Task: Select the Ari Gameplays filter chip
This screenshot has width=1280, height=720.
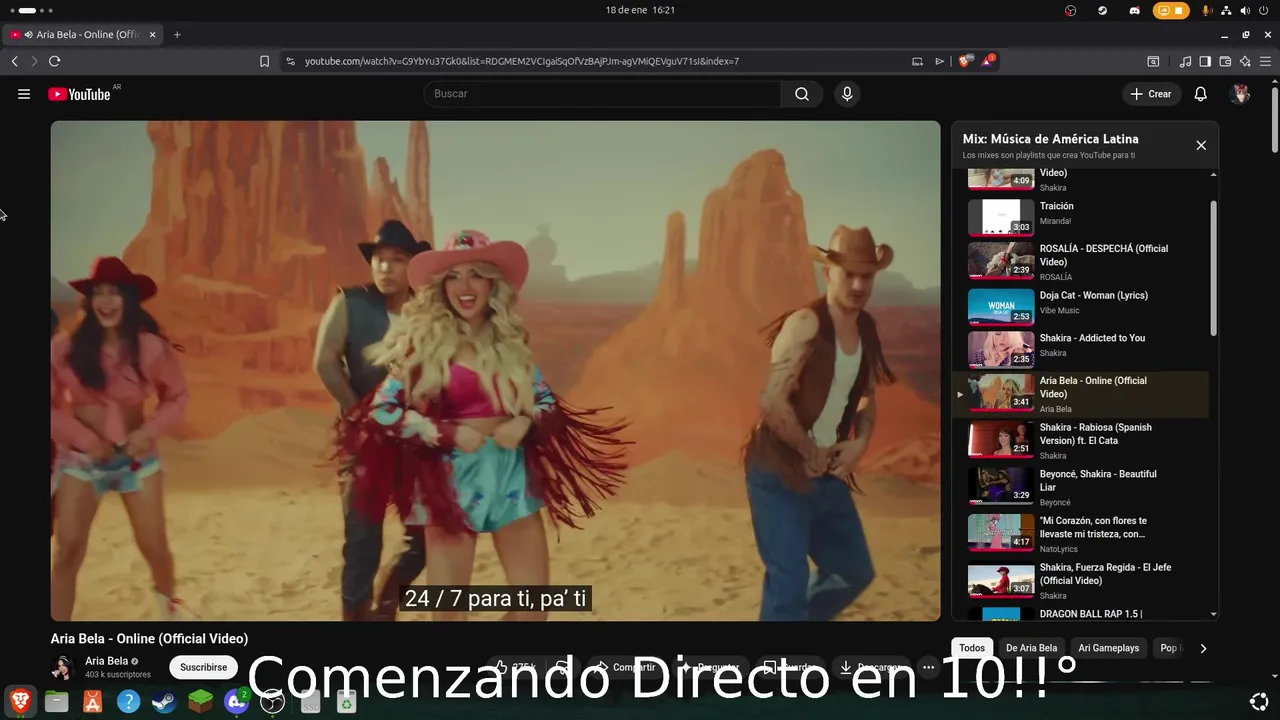Action: (1108, 648)
